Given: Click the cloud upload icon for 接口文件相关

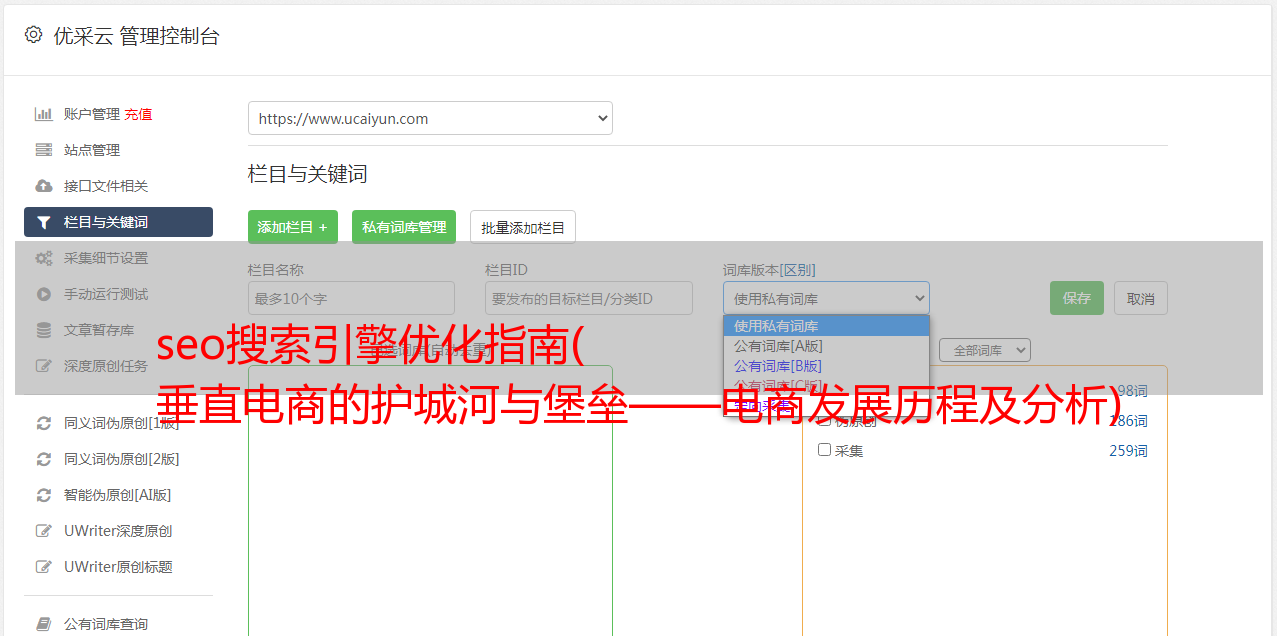Looking at the screenshot, I should [x=43, y=186].
